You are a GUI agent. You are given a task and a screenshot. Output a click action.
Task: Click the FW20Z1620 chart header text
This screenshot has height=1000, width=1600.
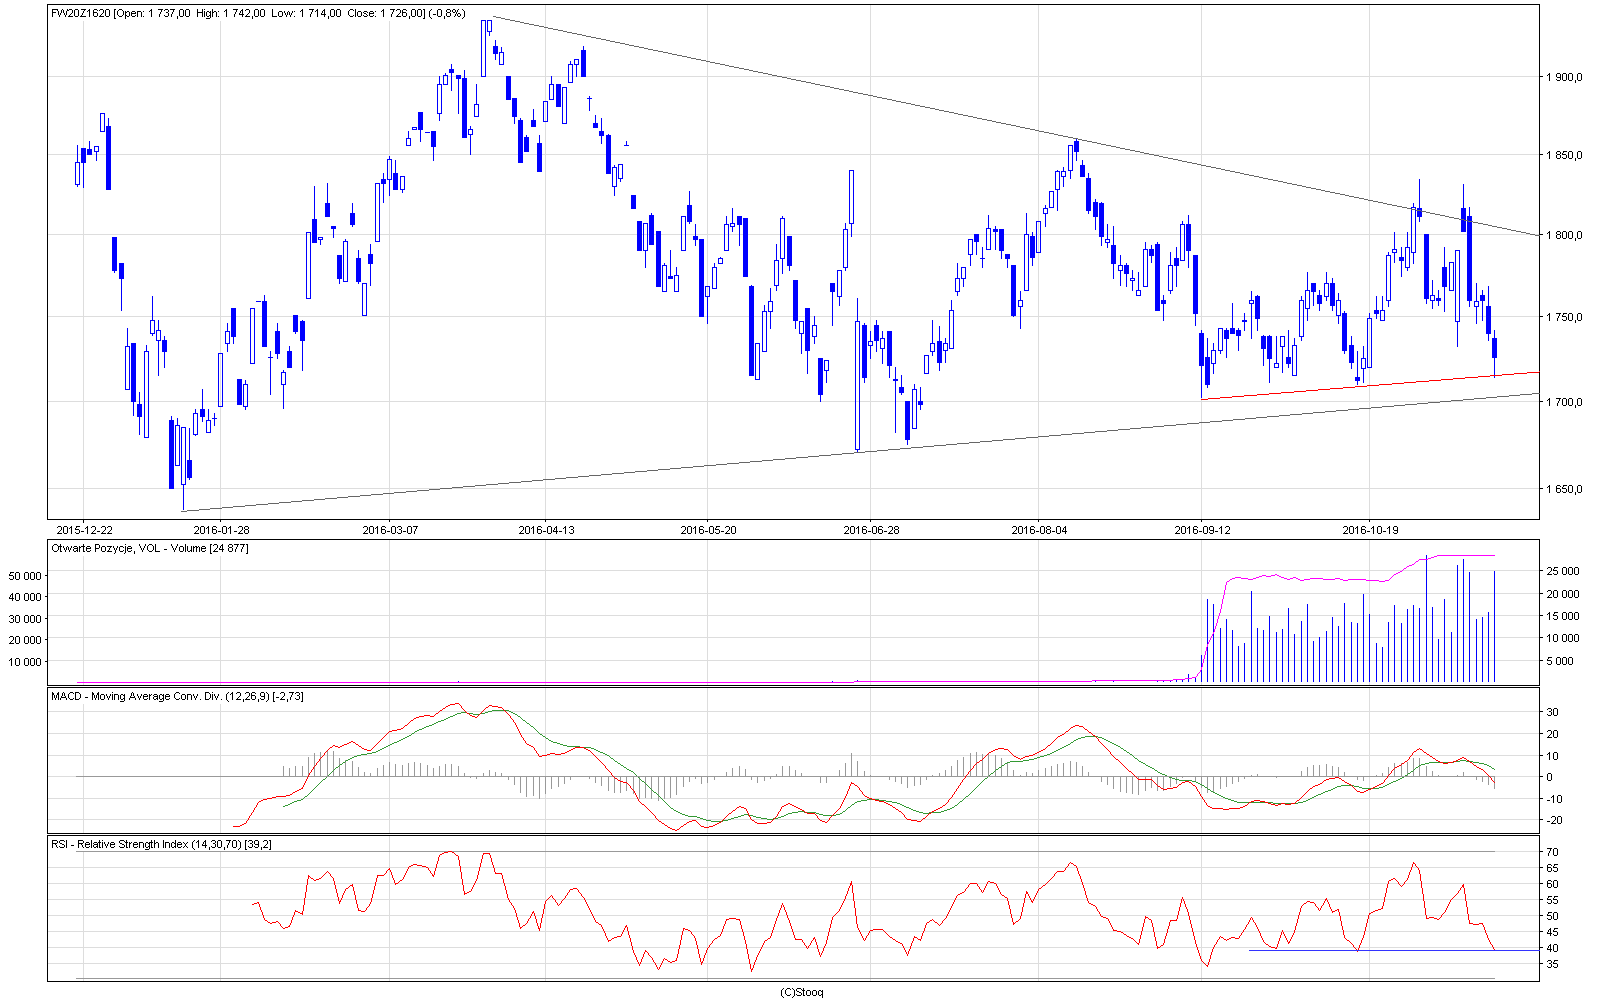click(251, 13)
